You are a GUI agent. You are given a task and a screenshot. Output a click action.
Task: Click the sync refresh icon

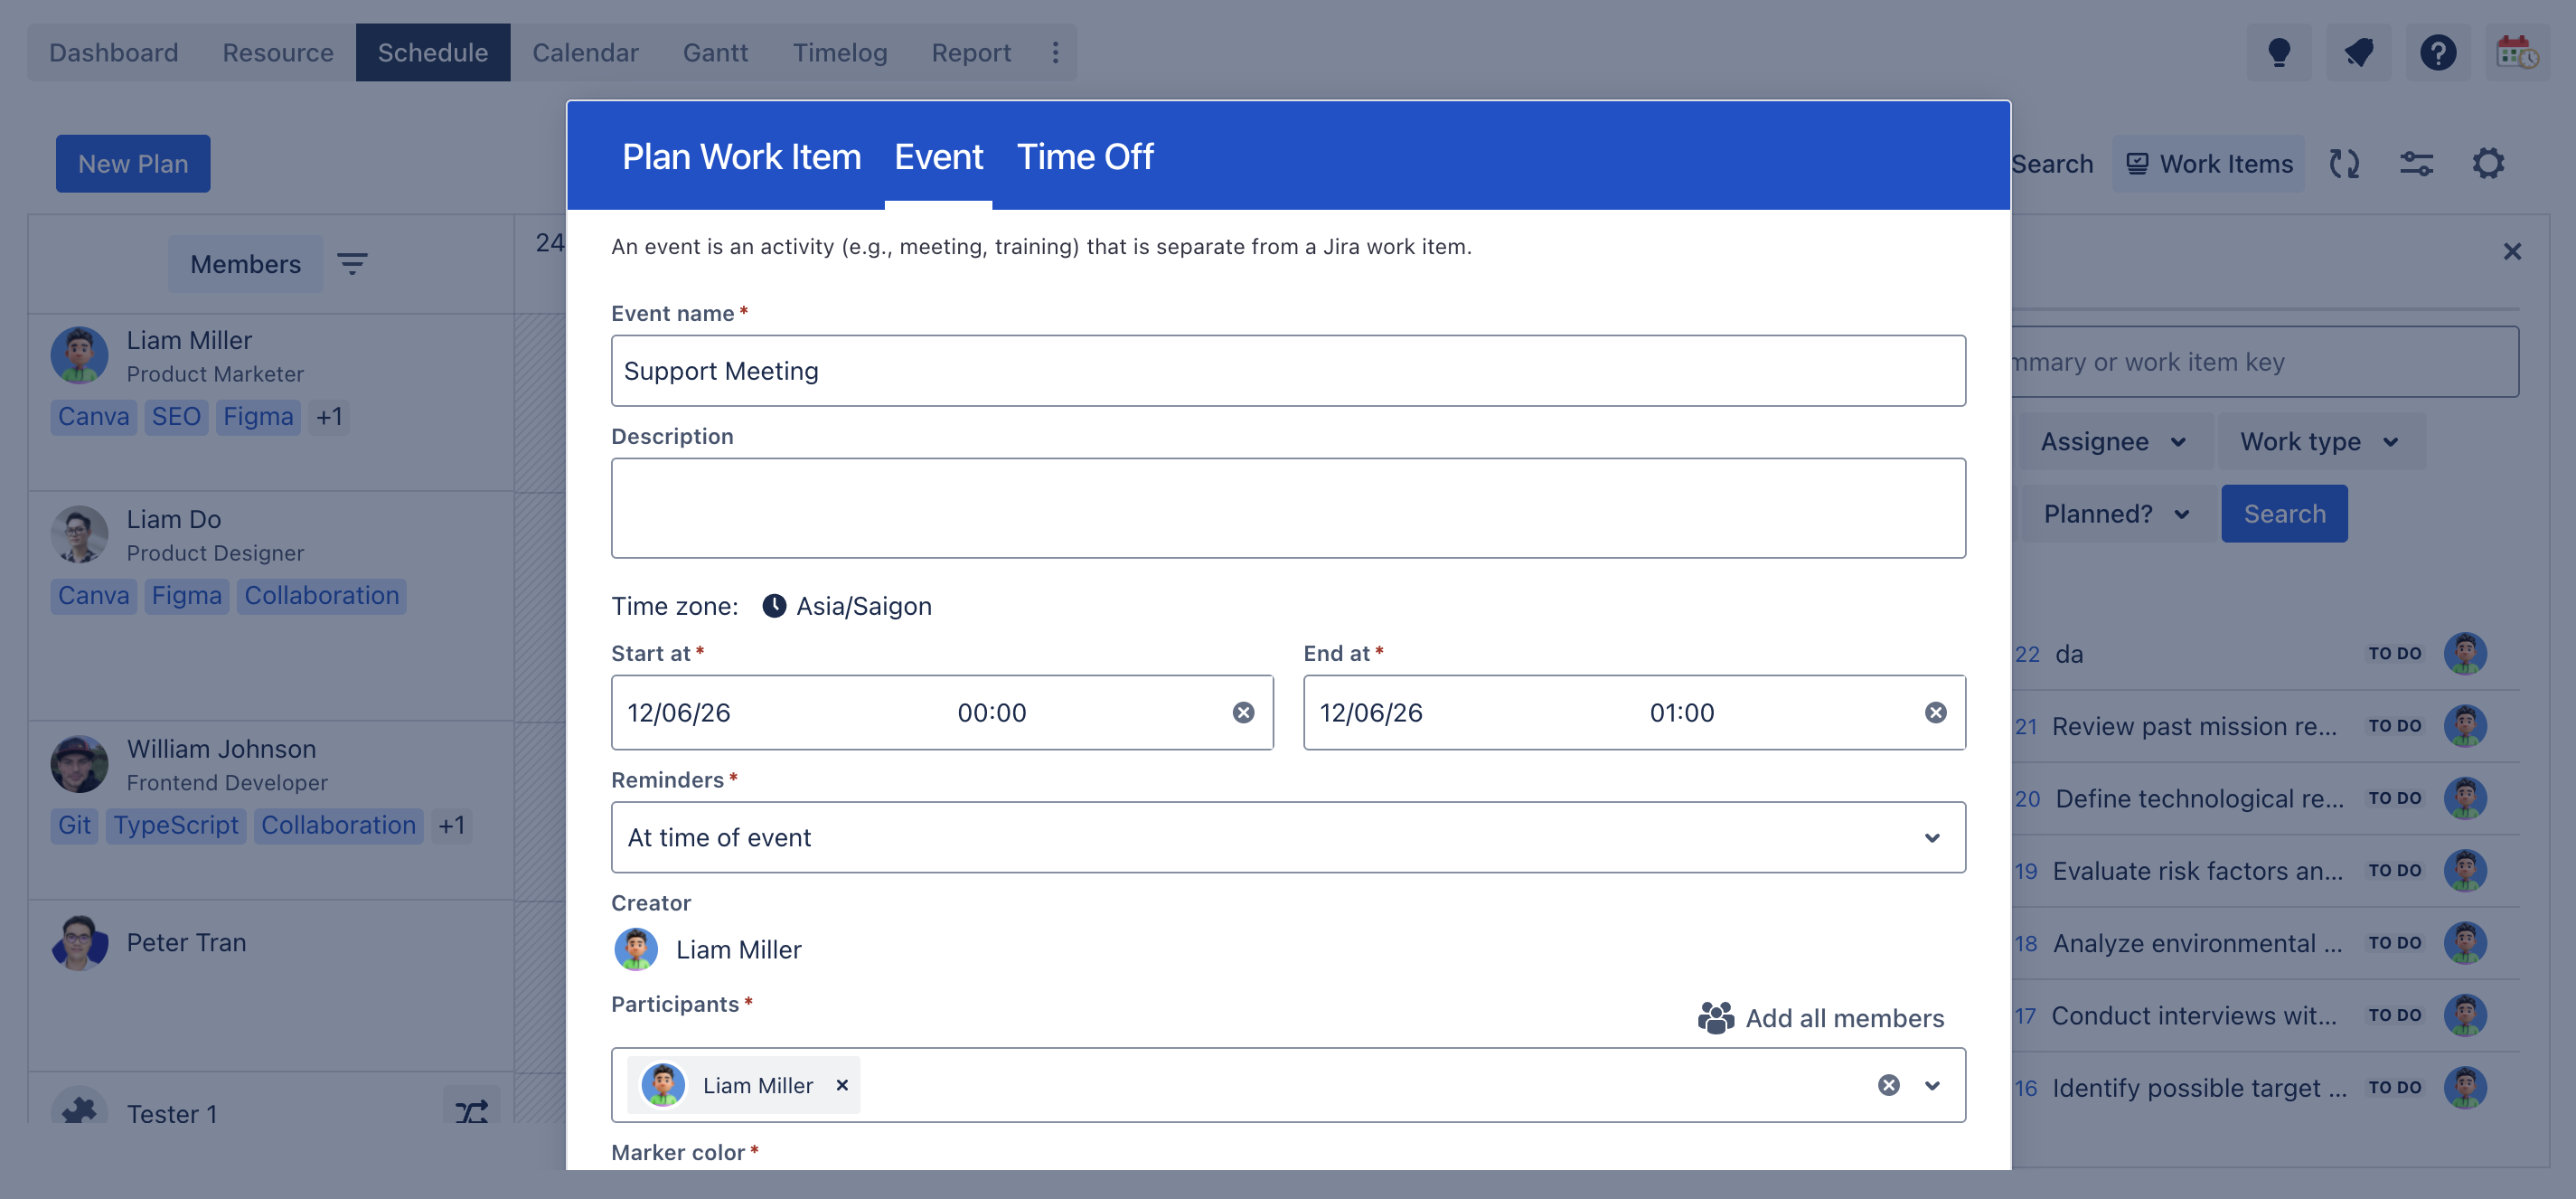click(x=2344, y=163)
